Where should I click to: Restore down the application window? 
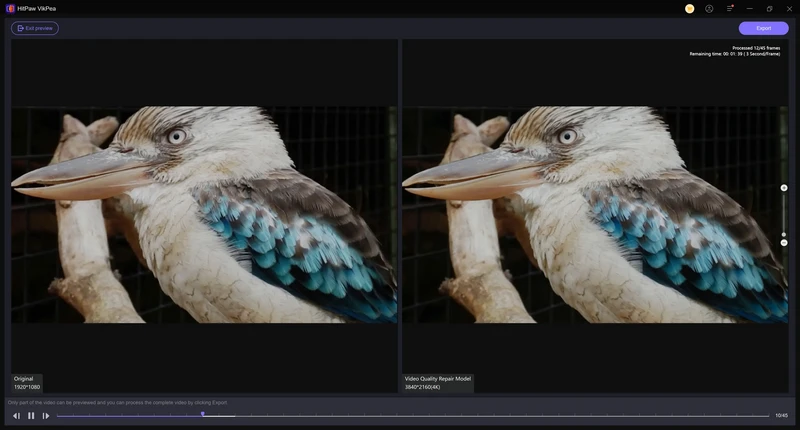769,8
